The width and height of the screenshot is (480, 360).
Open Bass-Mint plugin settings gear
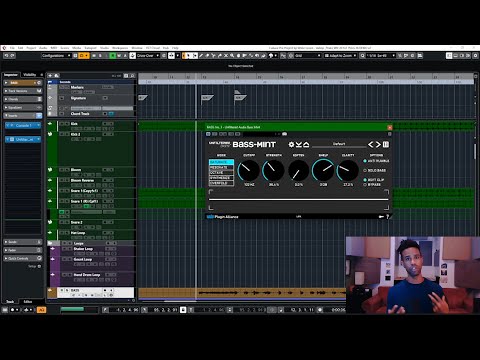tap(291, 144)
